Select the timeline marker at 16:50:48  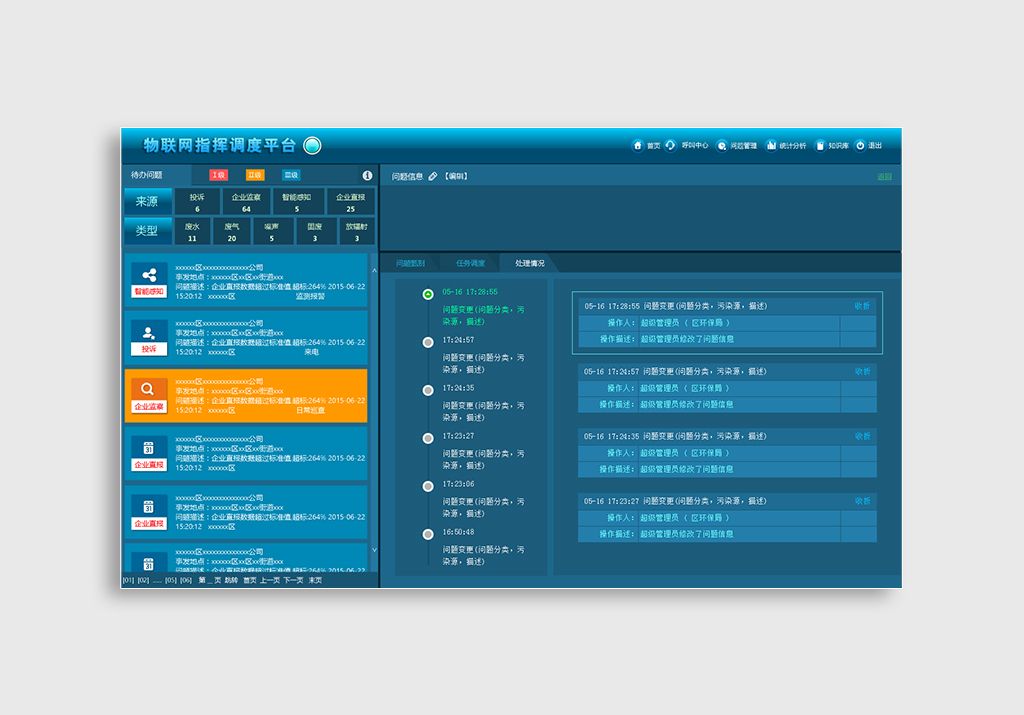428,534
